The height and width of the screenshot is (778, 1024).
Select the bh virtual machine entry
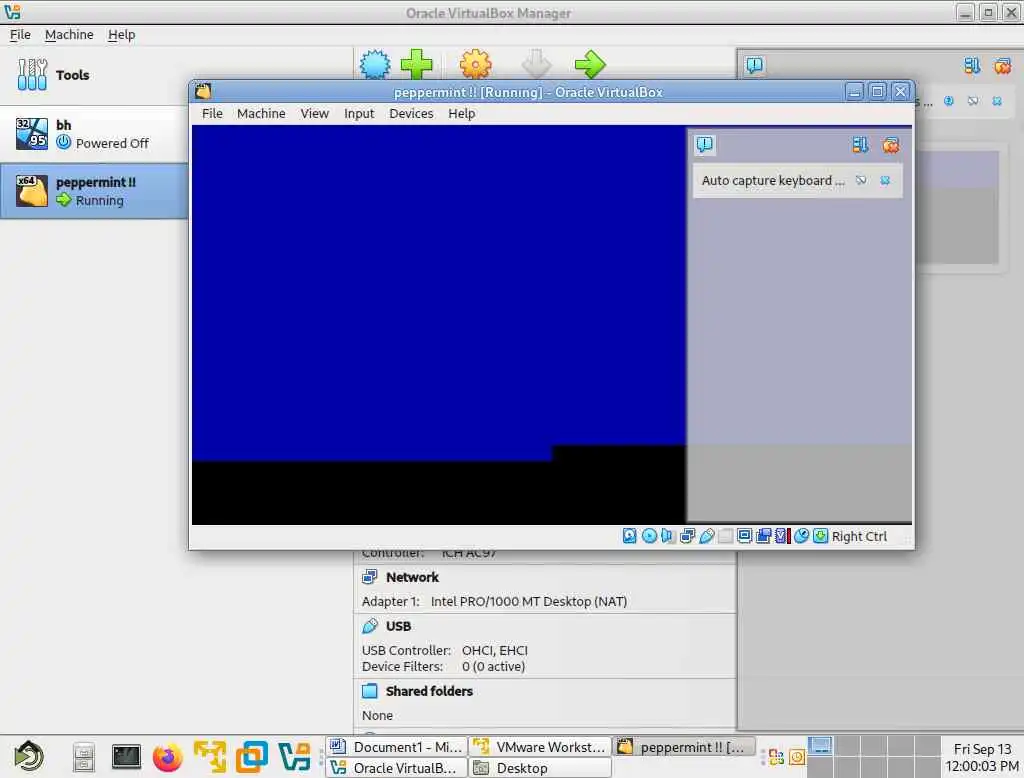(94, 134)
